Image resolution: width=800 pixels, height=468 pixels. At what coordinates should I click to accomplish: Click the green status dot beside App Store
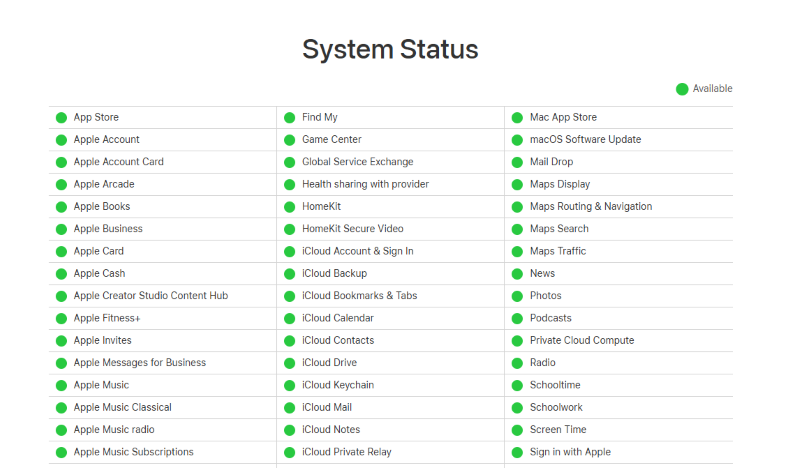pyautogui.click(x=61, y=118)
